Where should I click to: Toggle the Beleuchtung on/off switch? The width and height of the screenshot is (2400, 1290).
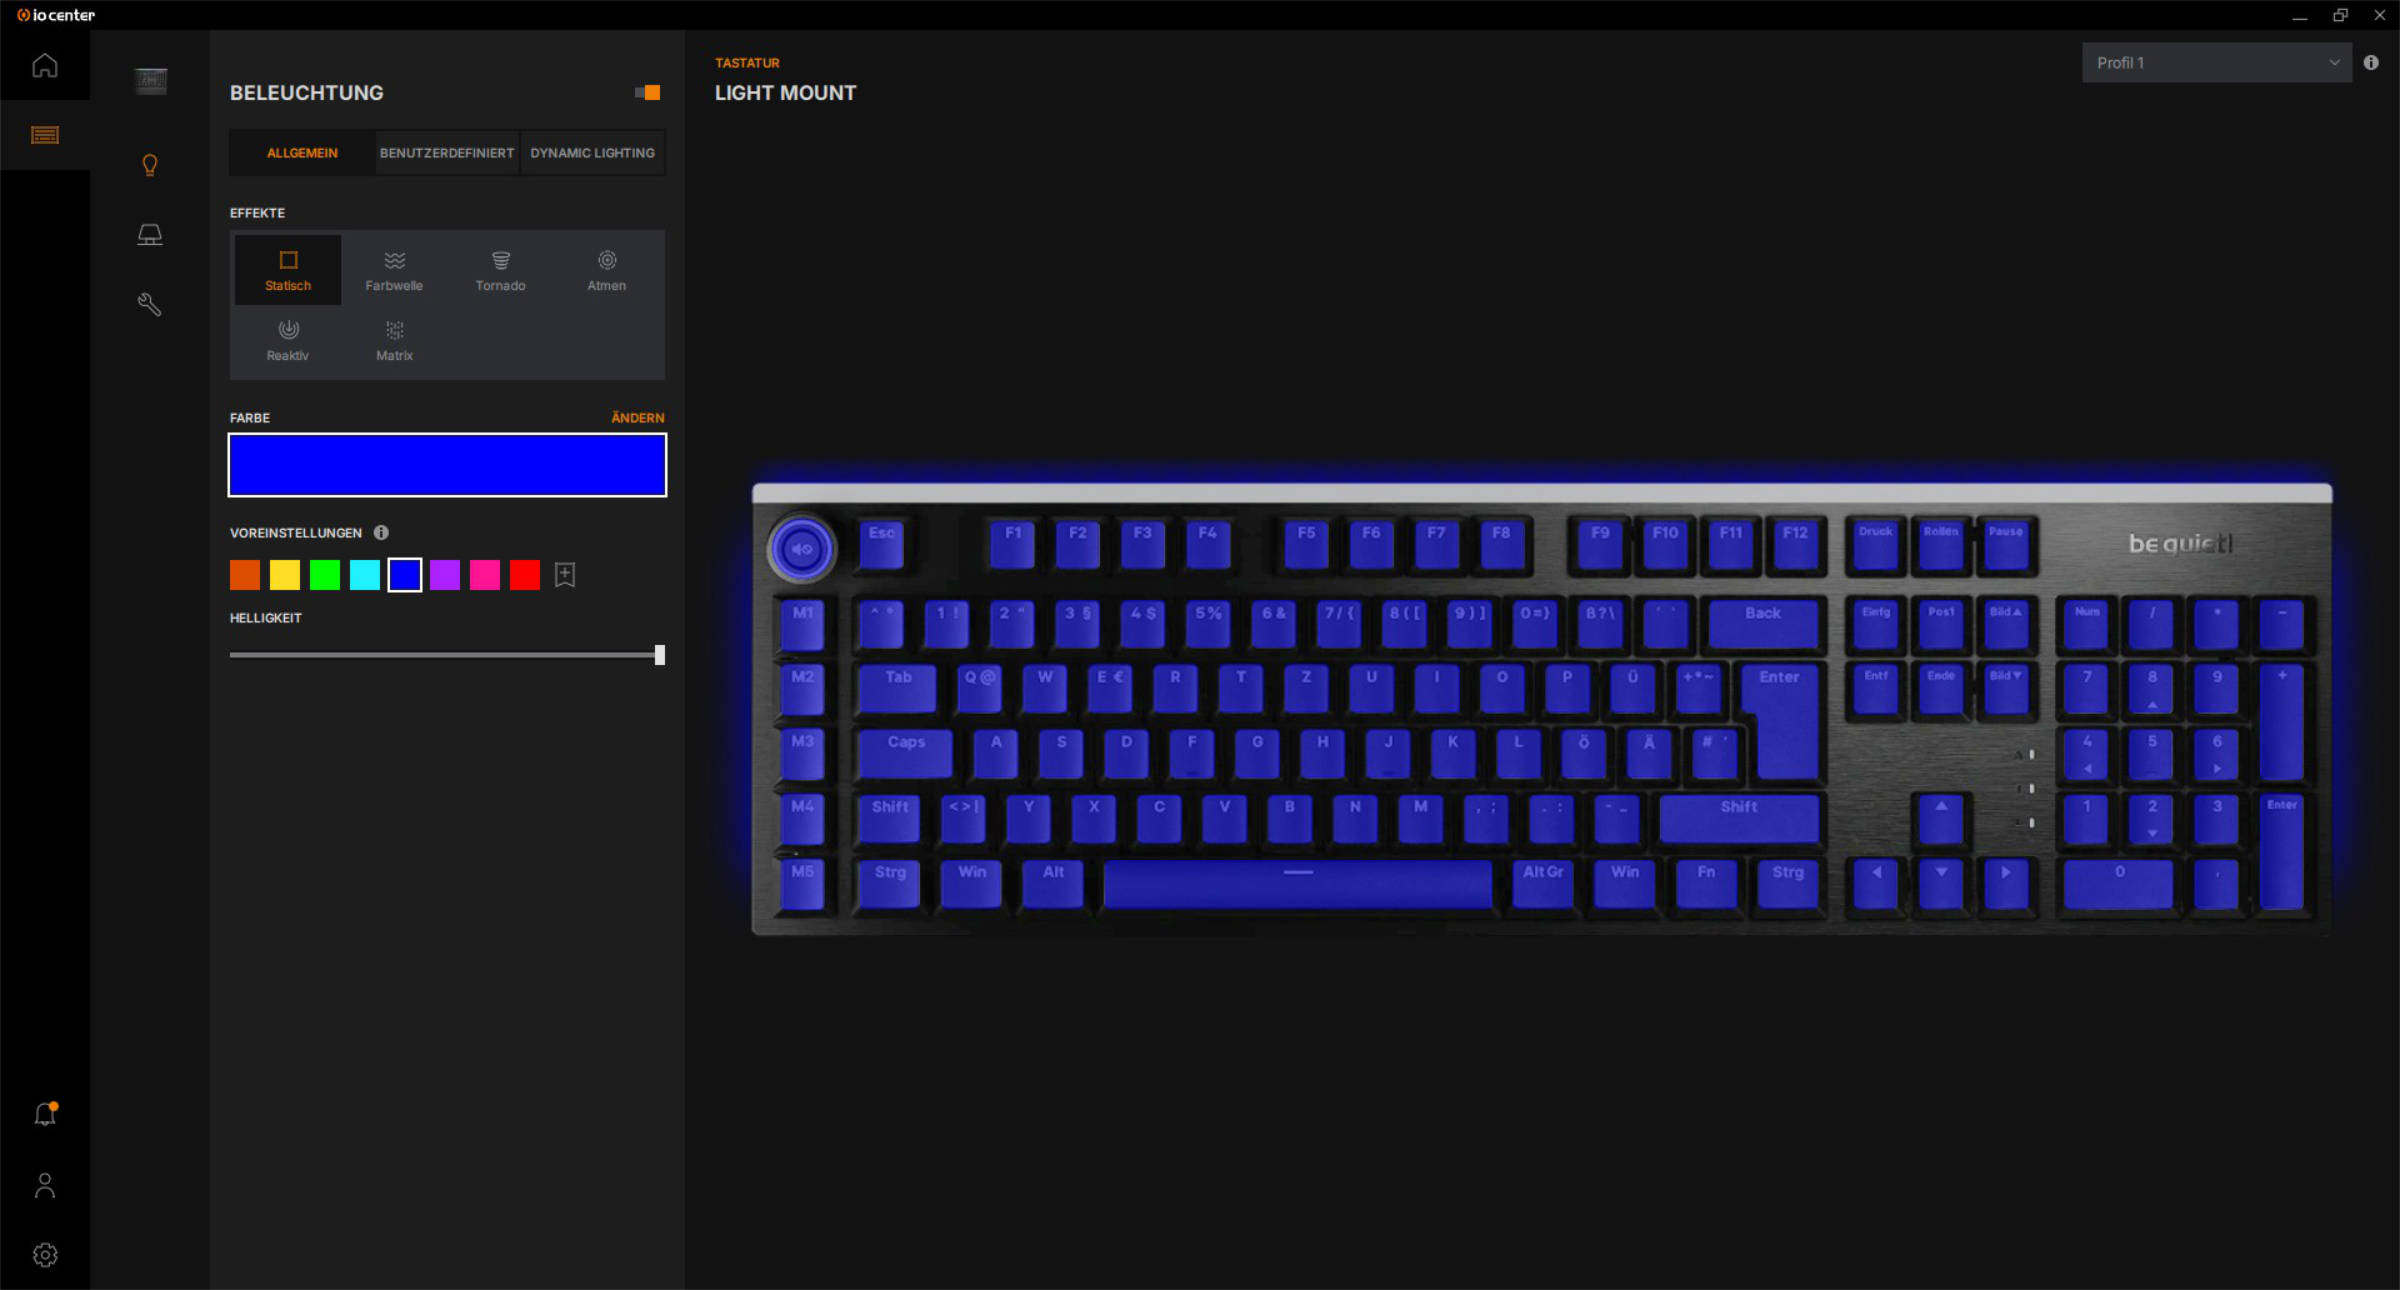click(647, 92)
